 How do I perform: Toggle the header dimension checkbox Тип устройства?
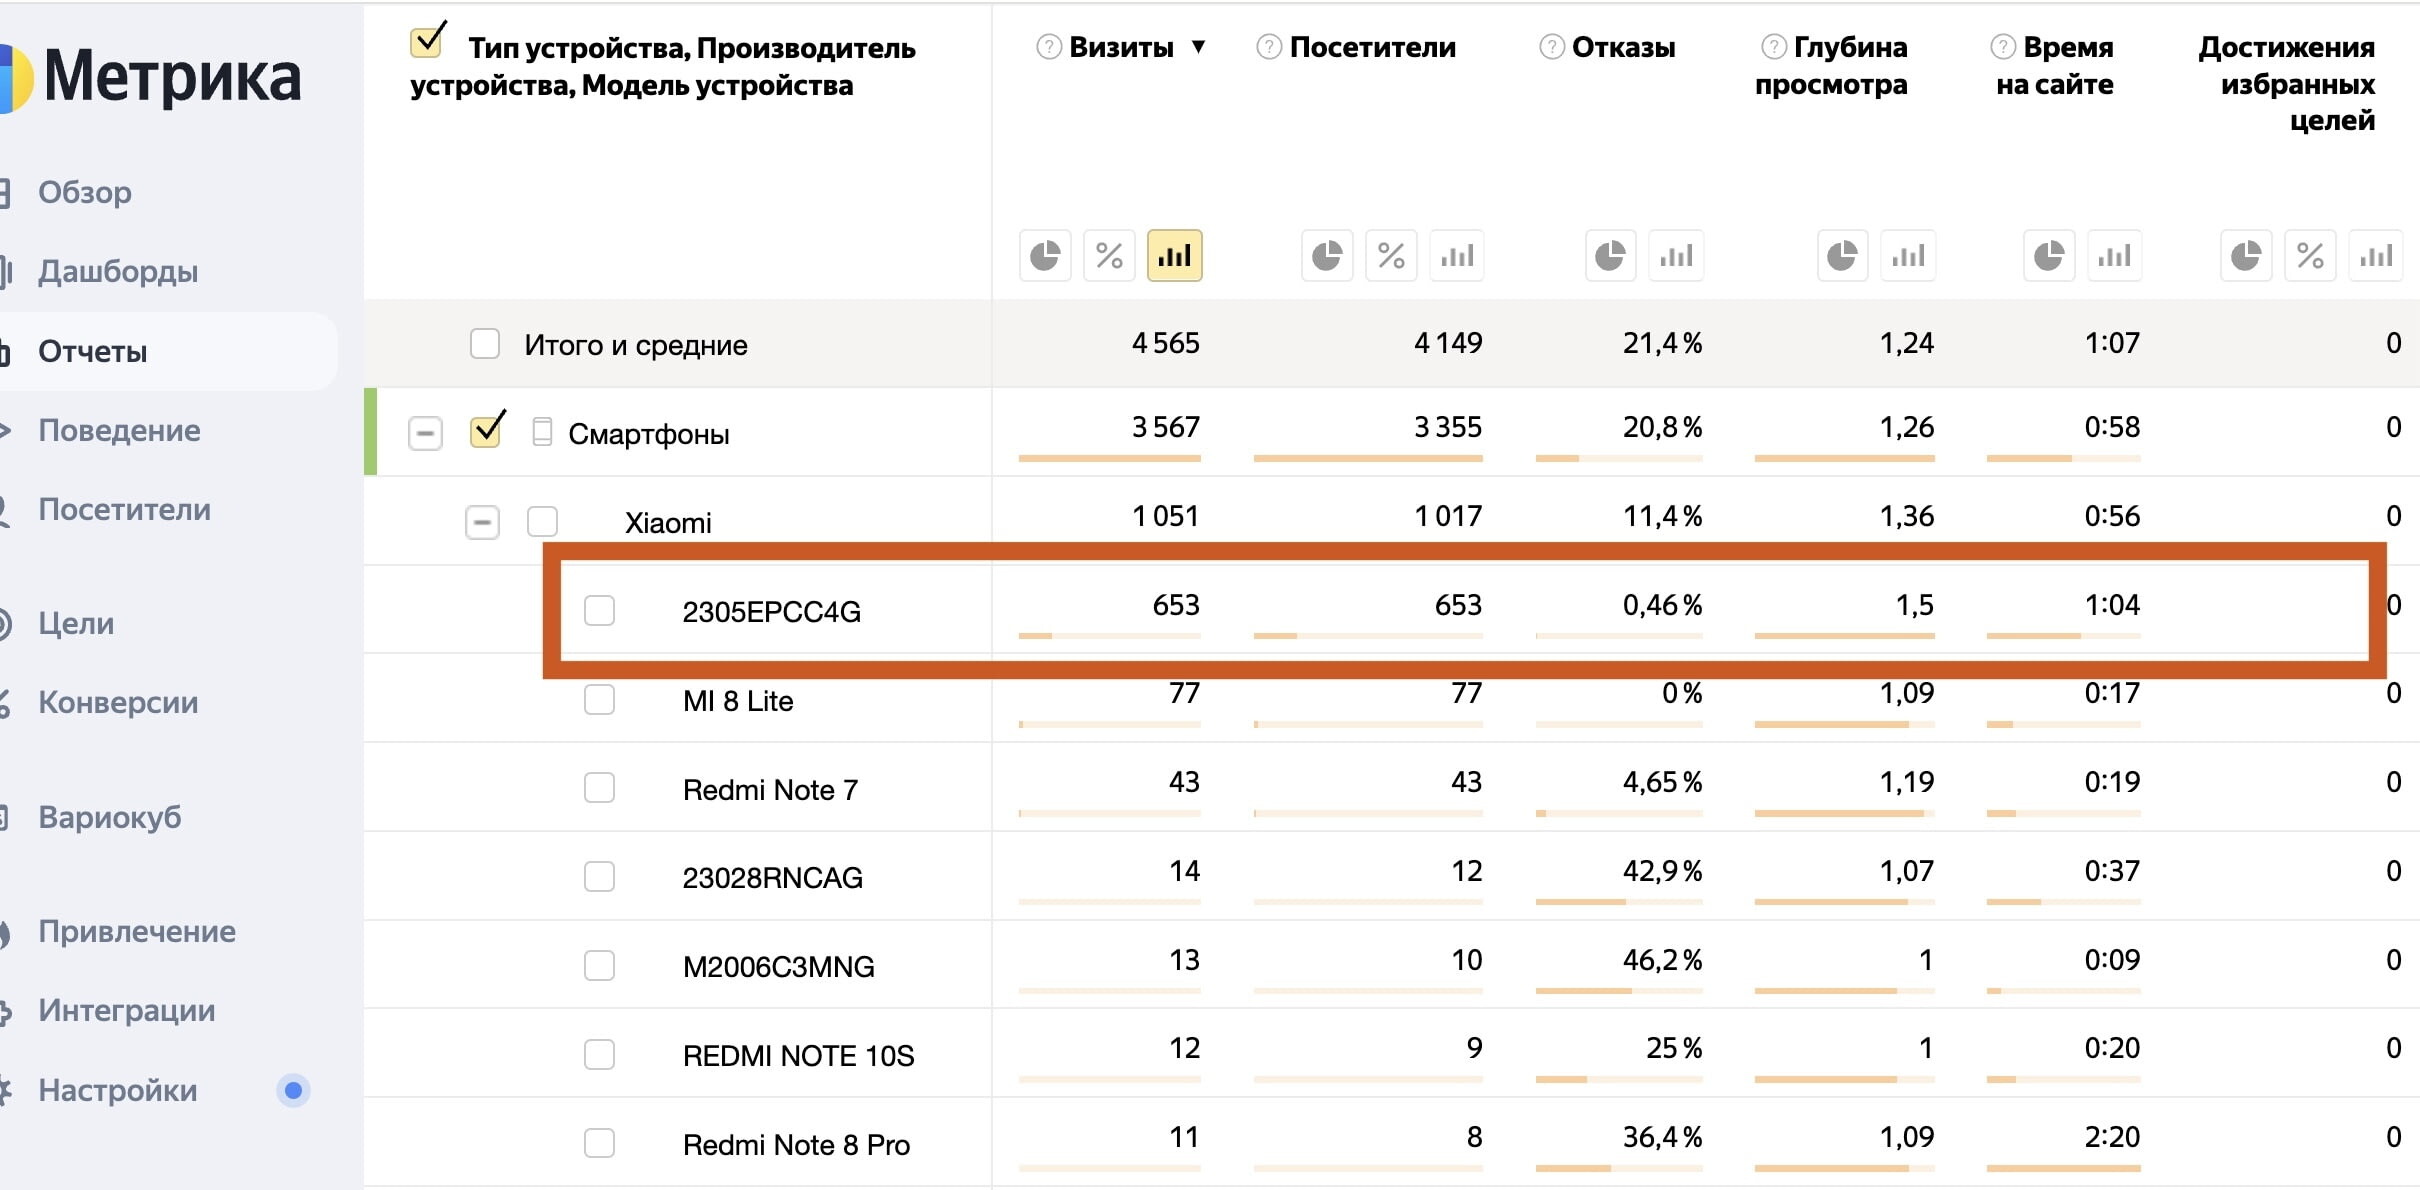pos(427,42)
